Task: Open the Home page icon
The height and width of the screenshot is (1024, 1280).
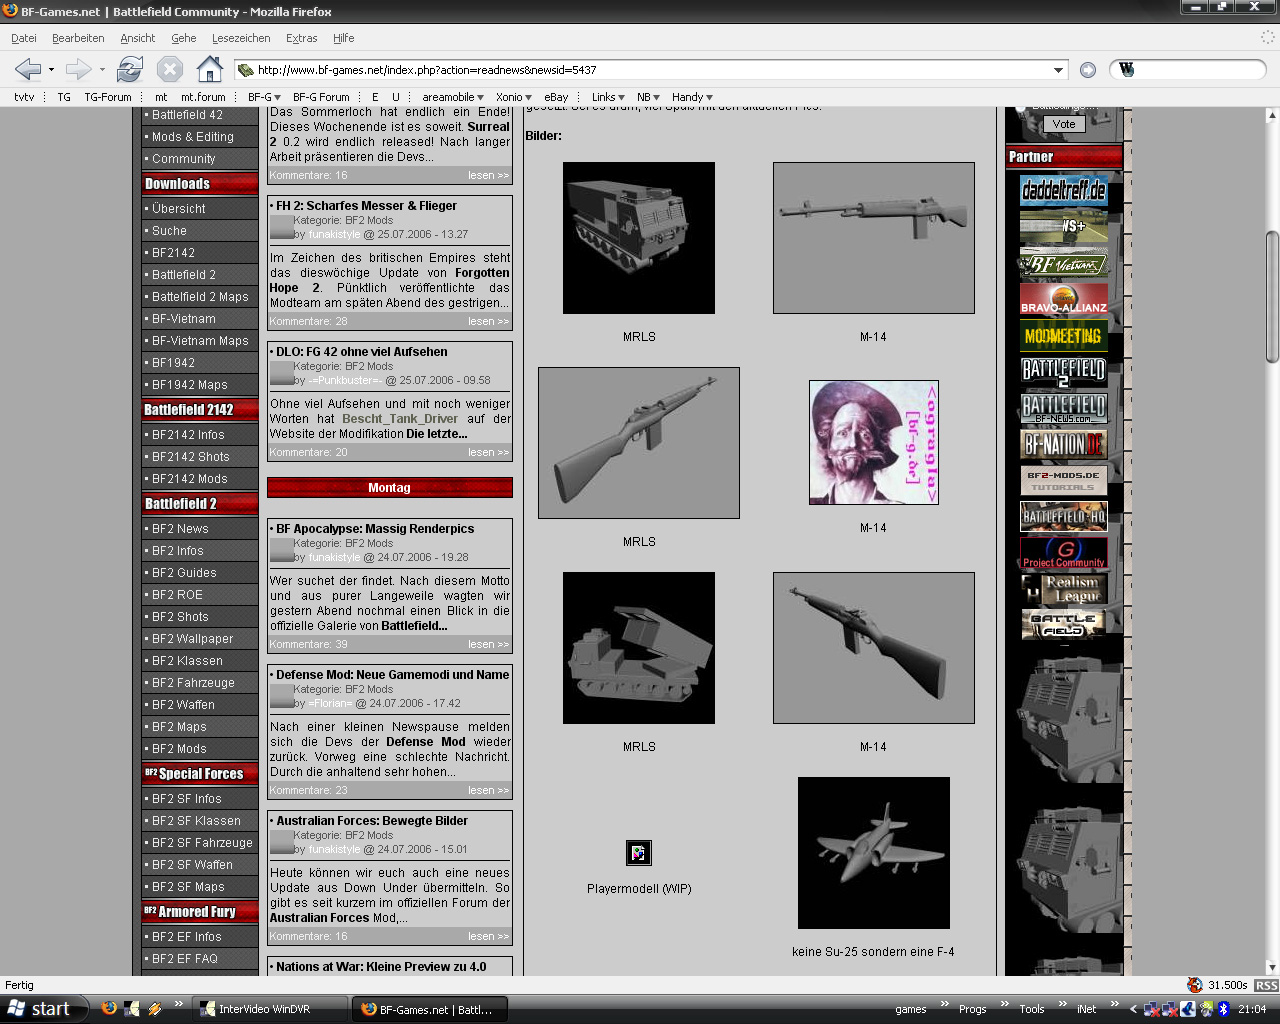Action: (x=209, y=69)
